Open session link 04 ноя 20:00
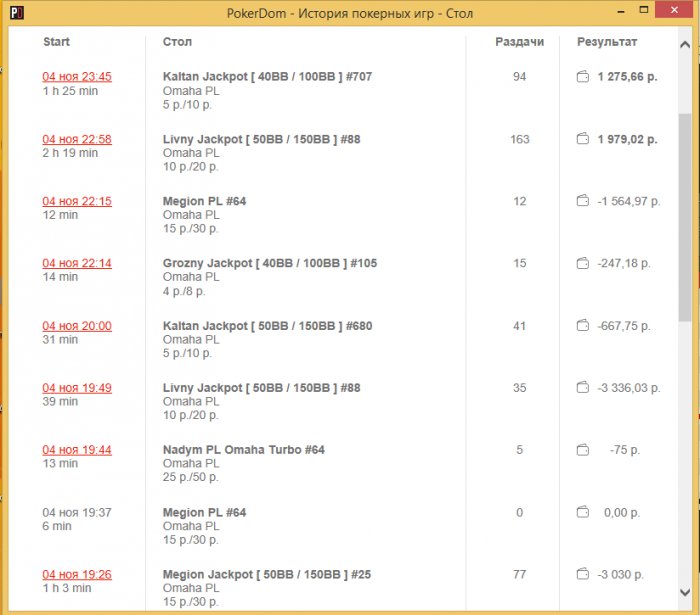The height and width of the screenshot is (615, 700). point(77,326)
